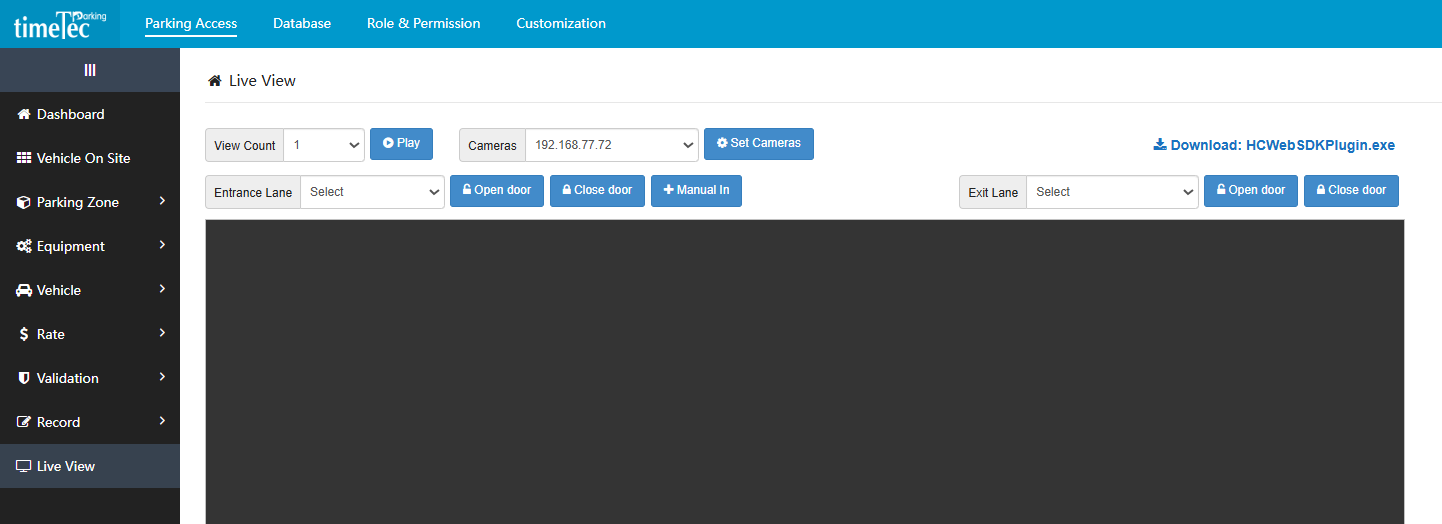This screenshot has width=1442, height=524.
Task: Click the TimeTec Parking logo
Action: tap(60, 24)
